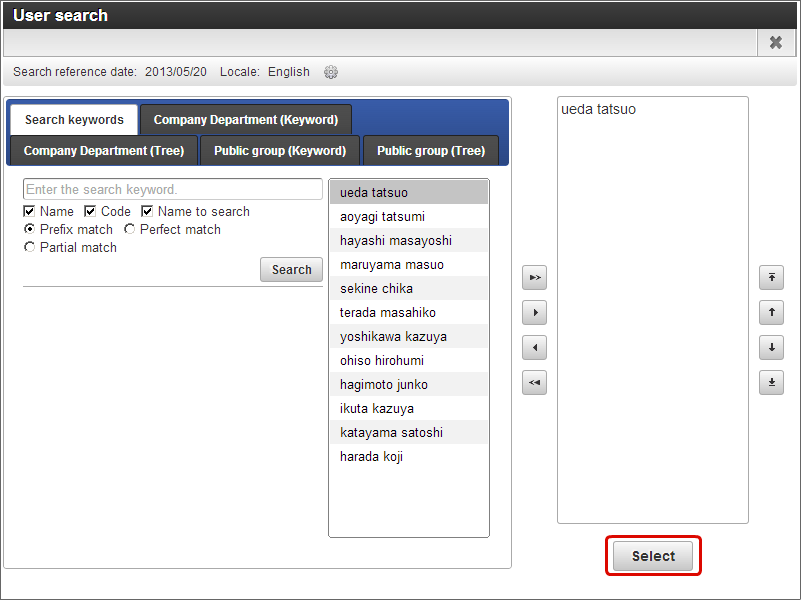The width and height of the screenshot is (801, 600).
Task: Select harada koji in results list
Action: pos(409,457)
